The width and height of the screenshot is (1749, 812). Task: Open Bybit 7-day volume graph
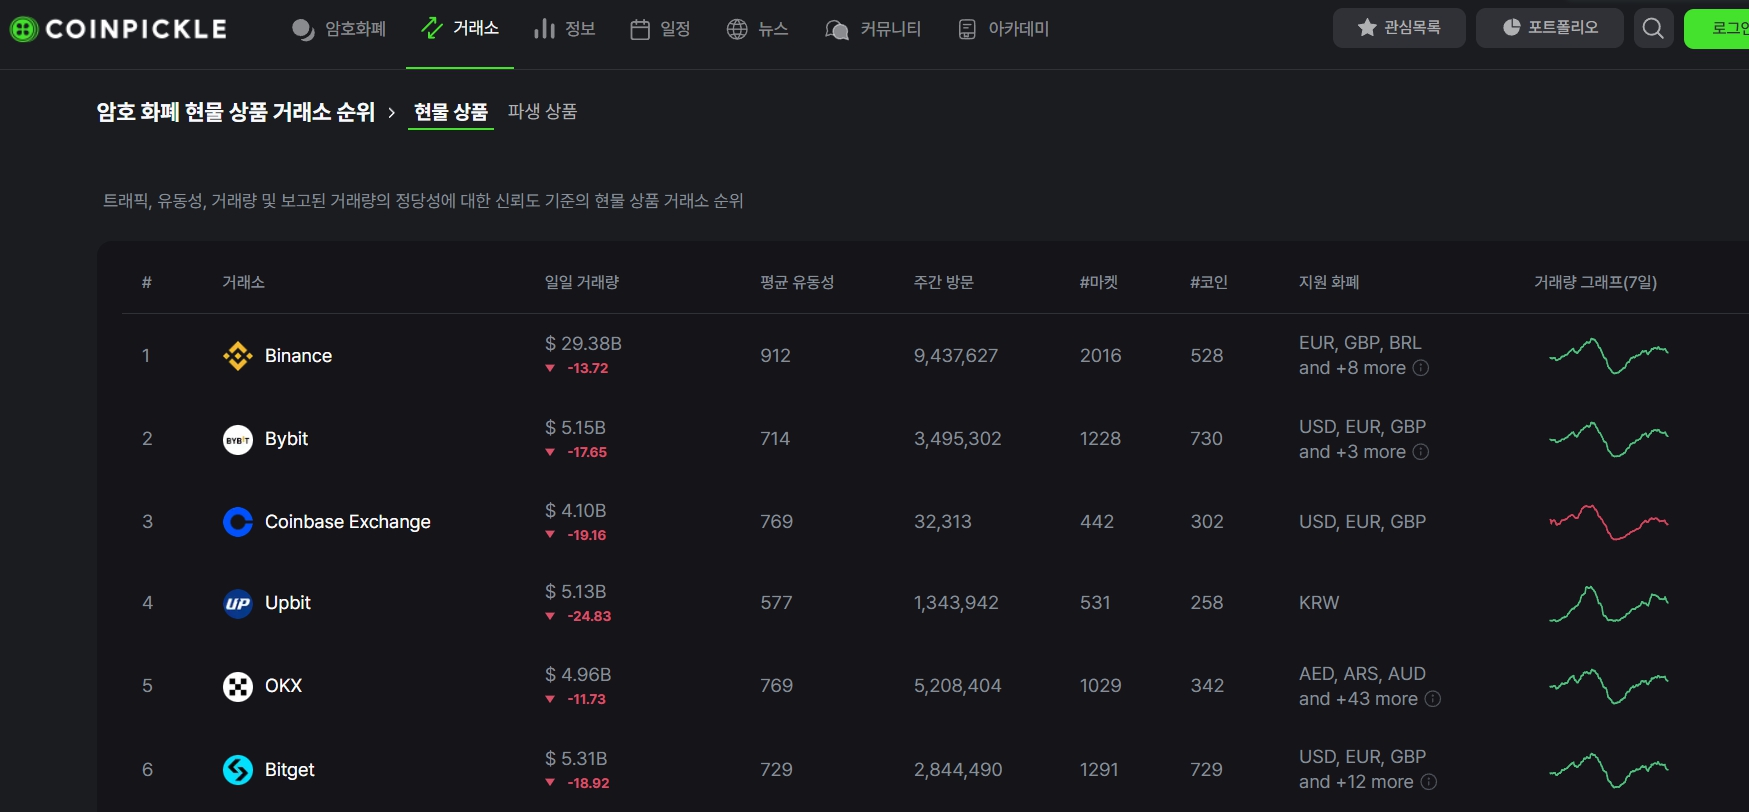click(x=1609, y=439)
